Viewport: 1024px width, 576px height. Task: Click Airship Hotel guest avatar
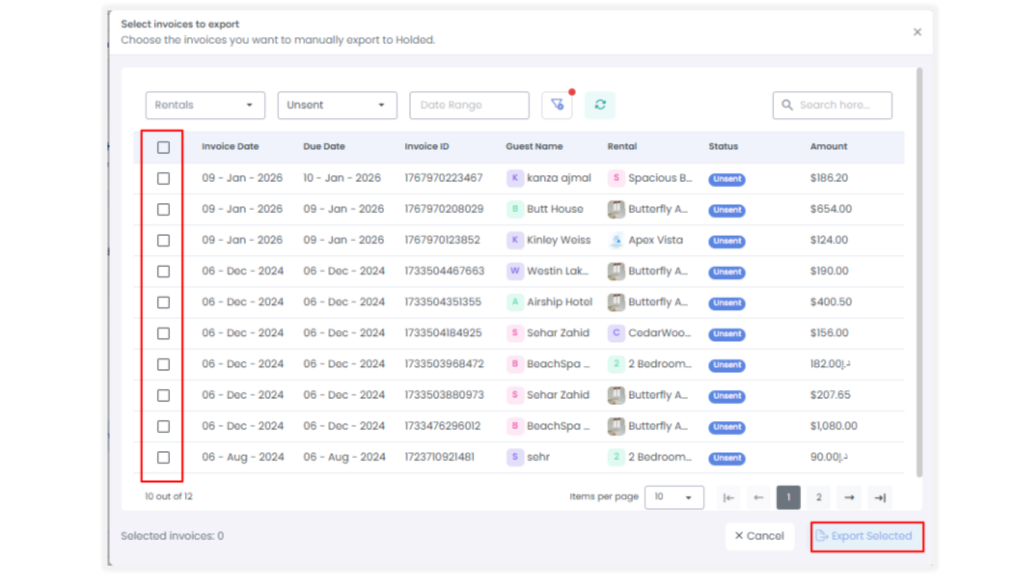(515, 302)
